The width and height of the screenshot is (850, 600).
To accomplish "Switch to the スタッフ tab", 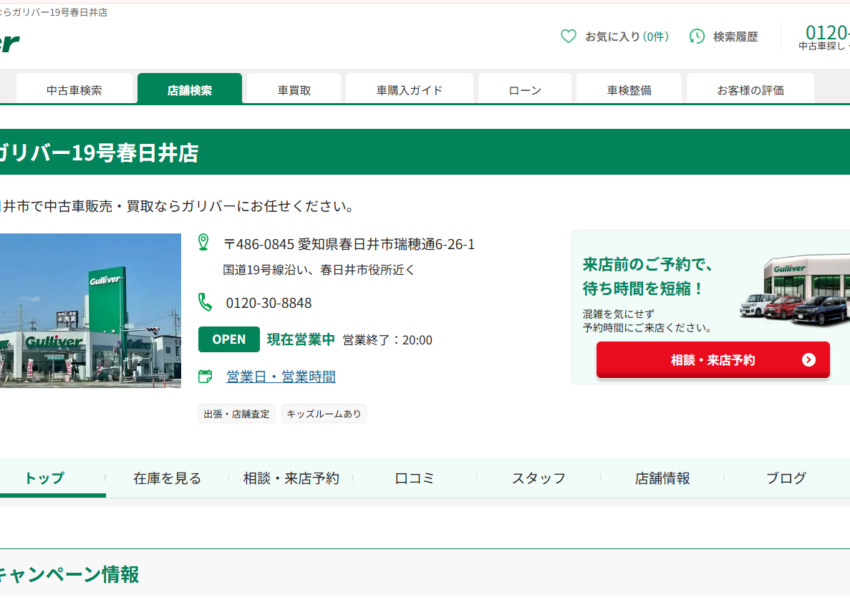I will click(539, 478).
